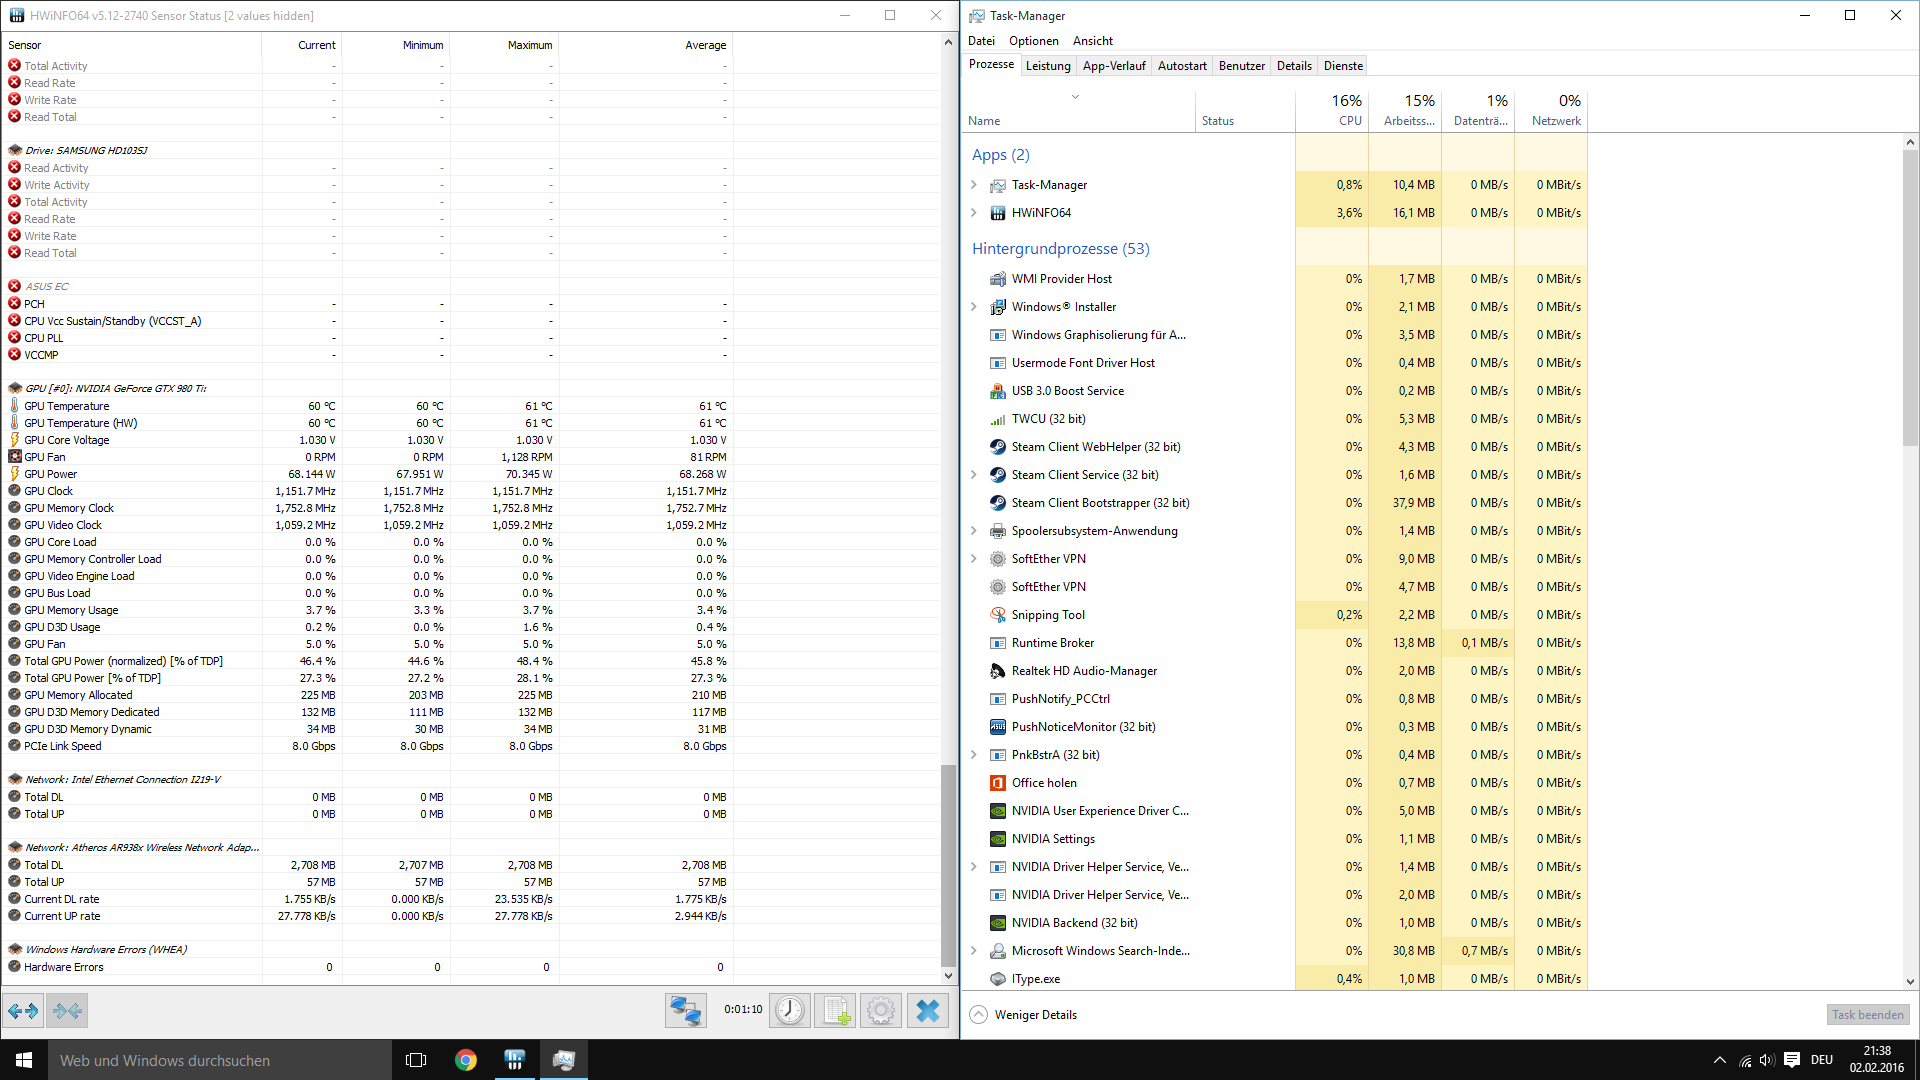
Task: Click the HWiNFO expand-columns arrows button
Action: tap(23, 1011)
